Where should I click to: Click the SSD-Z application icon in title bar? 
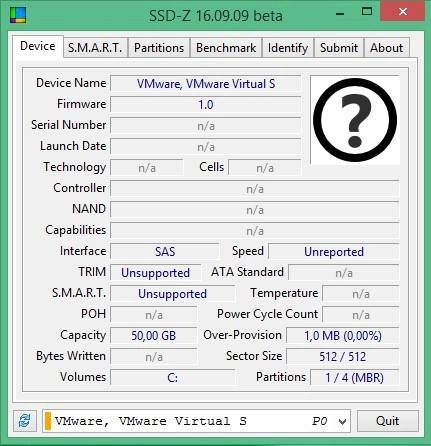tap(18, 15)
